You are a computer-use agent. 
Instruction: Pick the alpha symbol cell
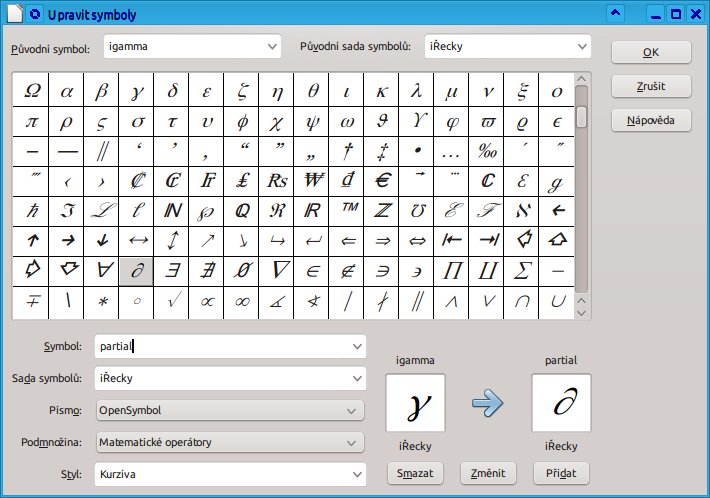tap(67, 91)
